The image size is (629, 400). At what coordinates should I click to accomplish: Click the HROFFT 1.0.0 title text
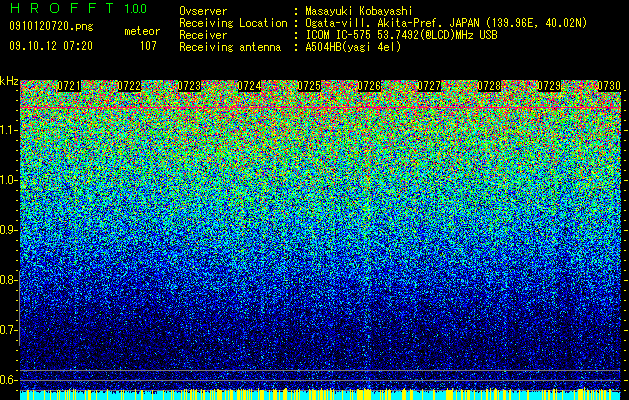[x=78, y=8]
